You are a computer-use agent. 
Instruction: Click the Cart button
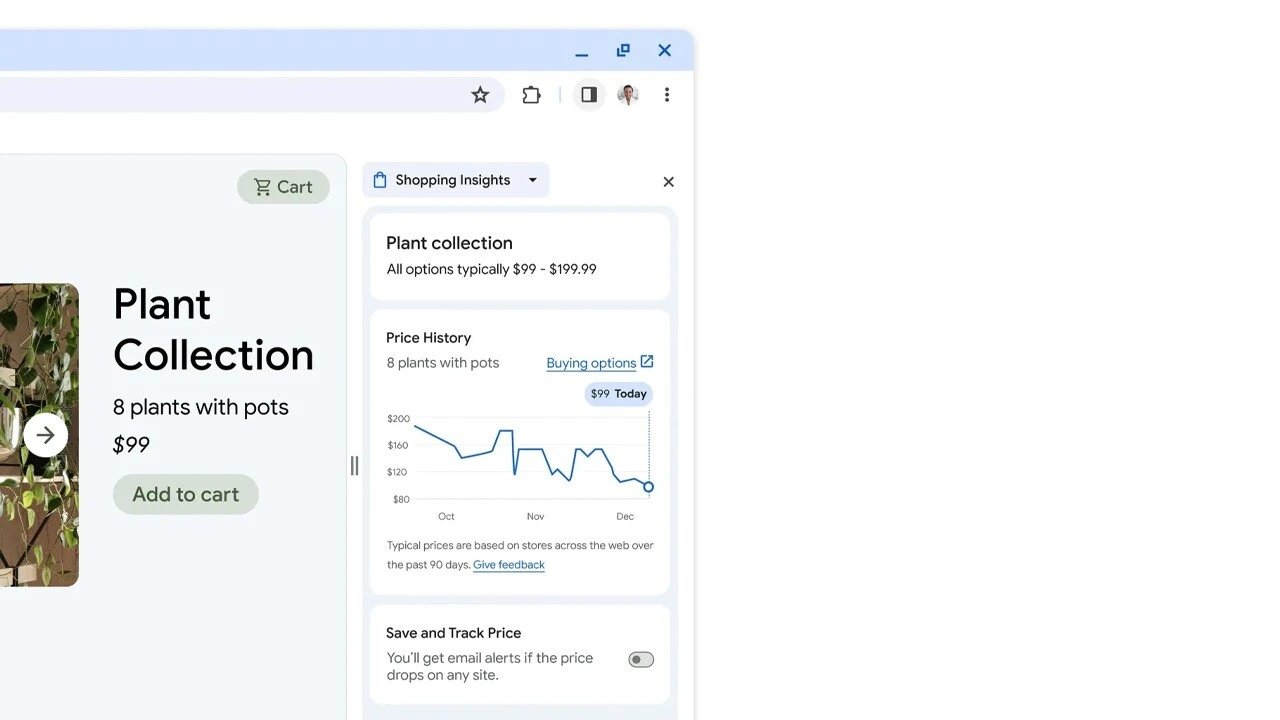tap(283, 186)
